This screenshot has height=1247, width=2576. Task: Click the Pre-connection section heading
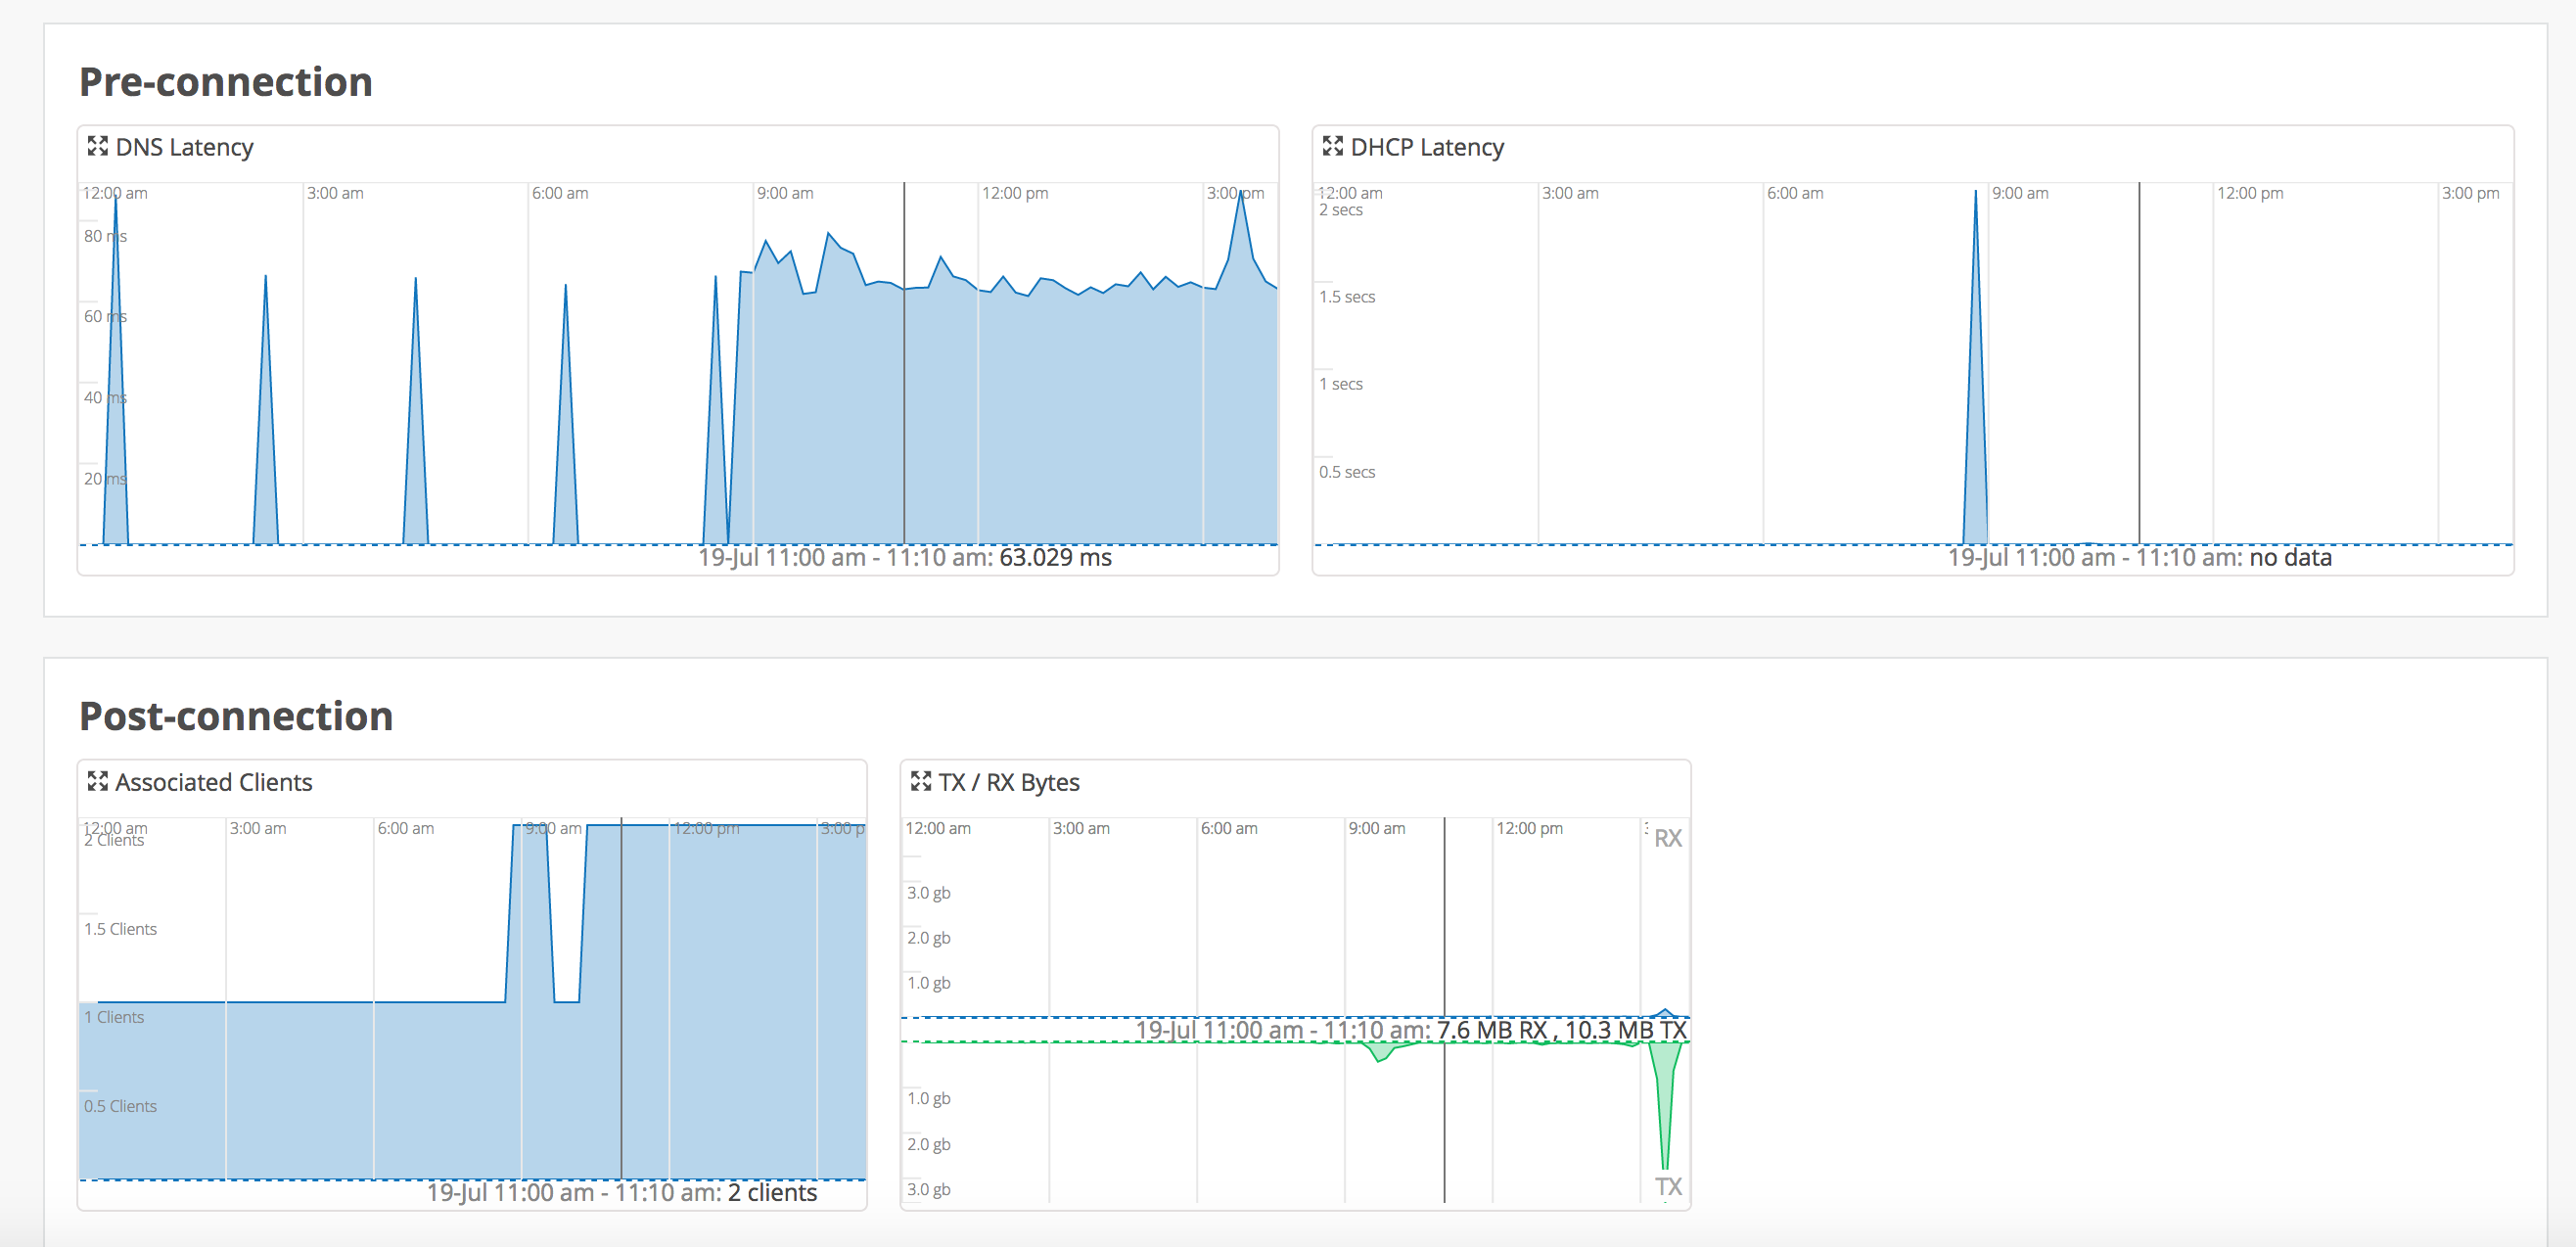tap(226, 82)
